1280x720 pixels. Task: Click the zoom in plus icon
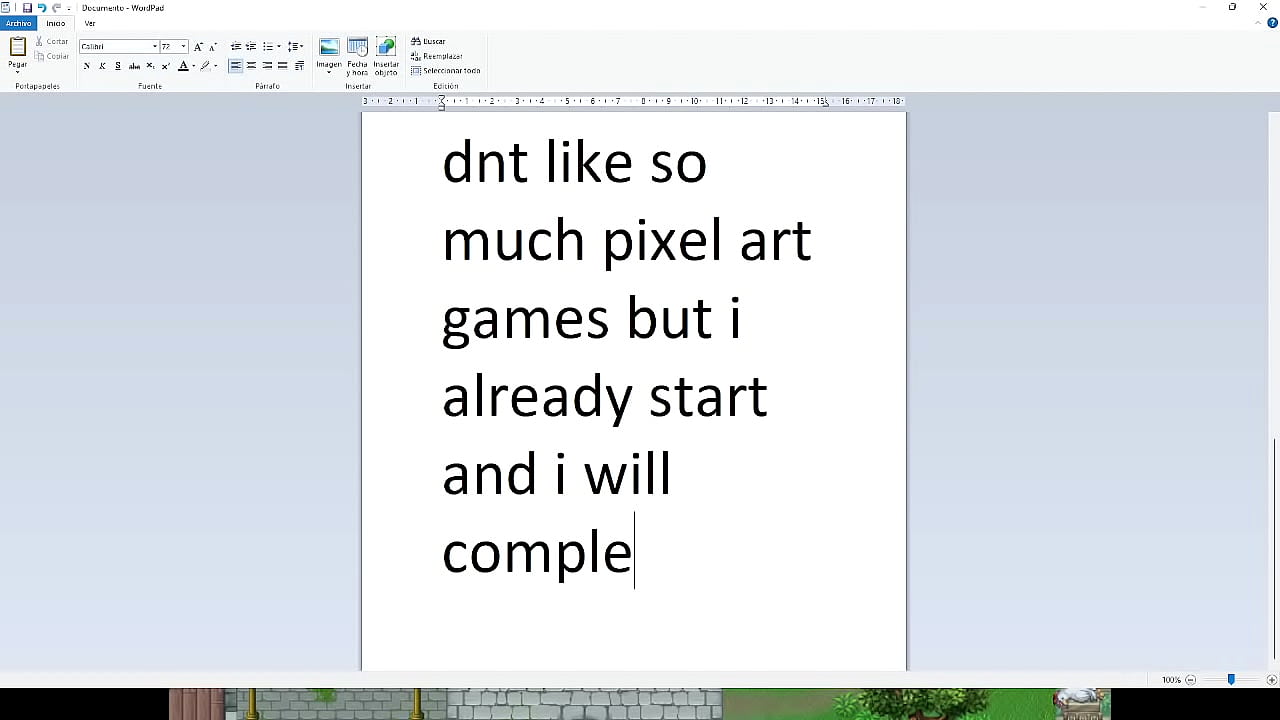(x=1271, y=680)
